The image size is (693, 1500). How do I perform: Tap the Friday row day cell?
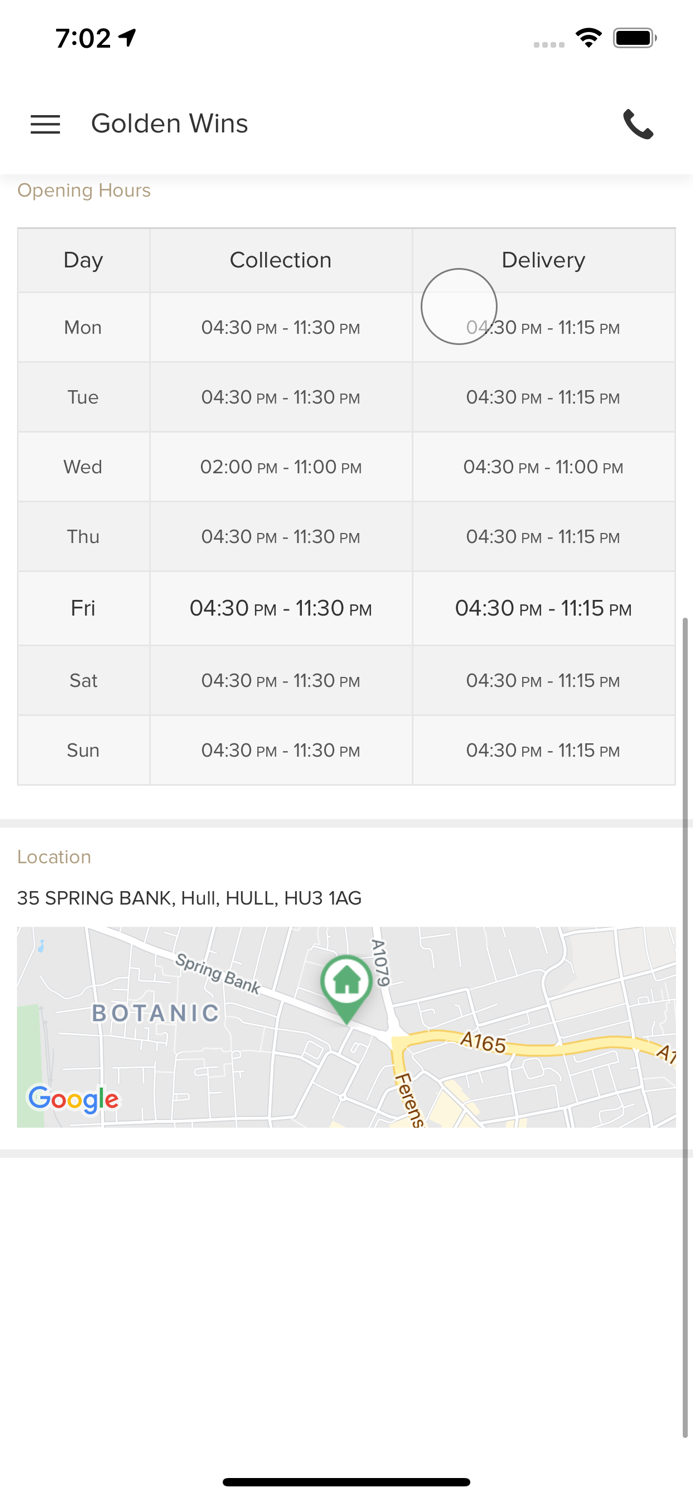point(83,608)
